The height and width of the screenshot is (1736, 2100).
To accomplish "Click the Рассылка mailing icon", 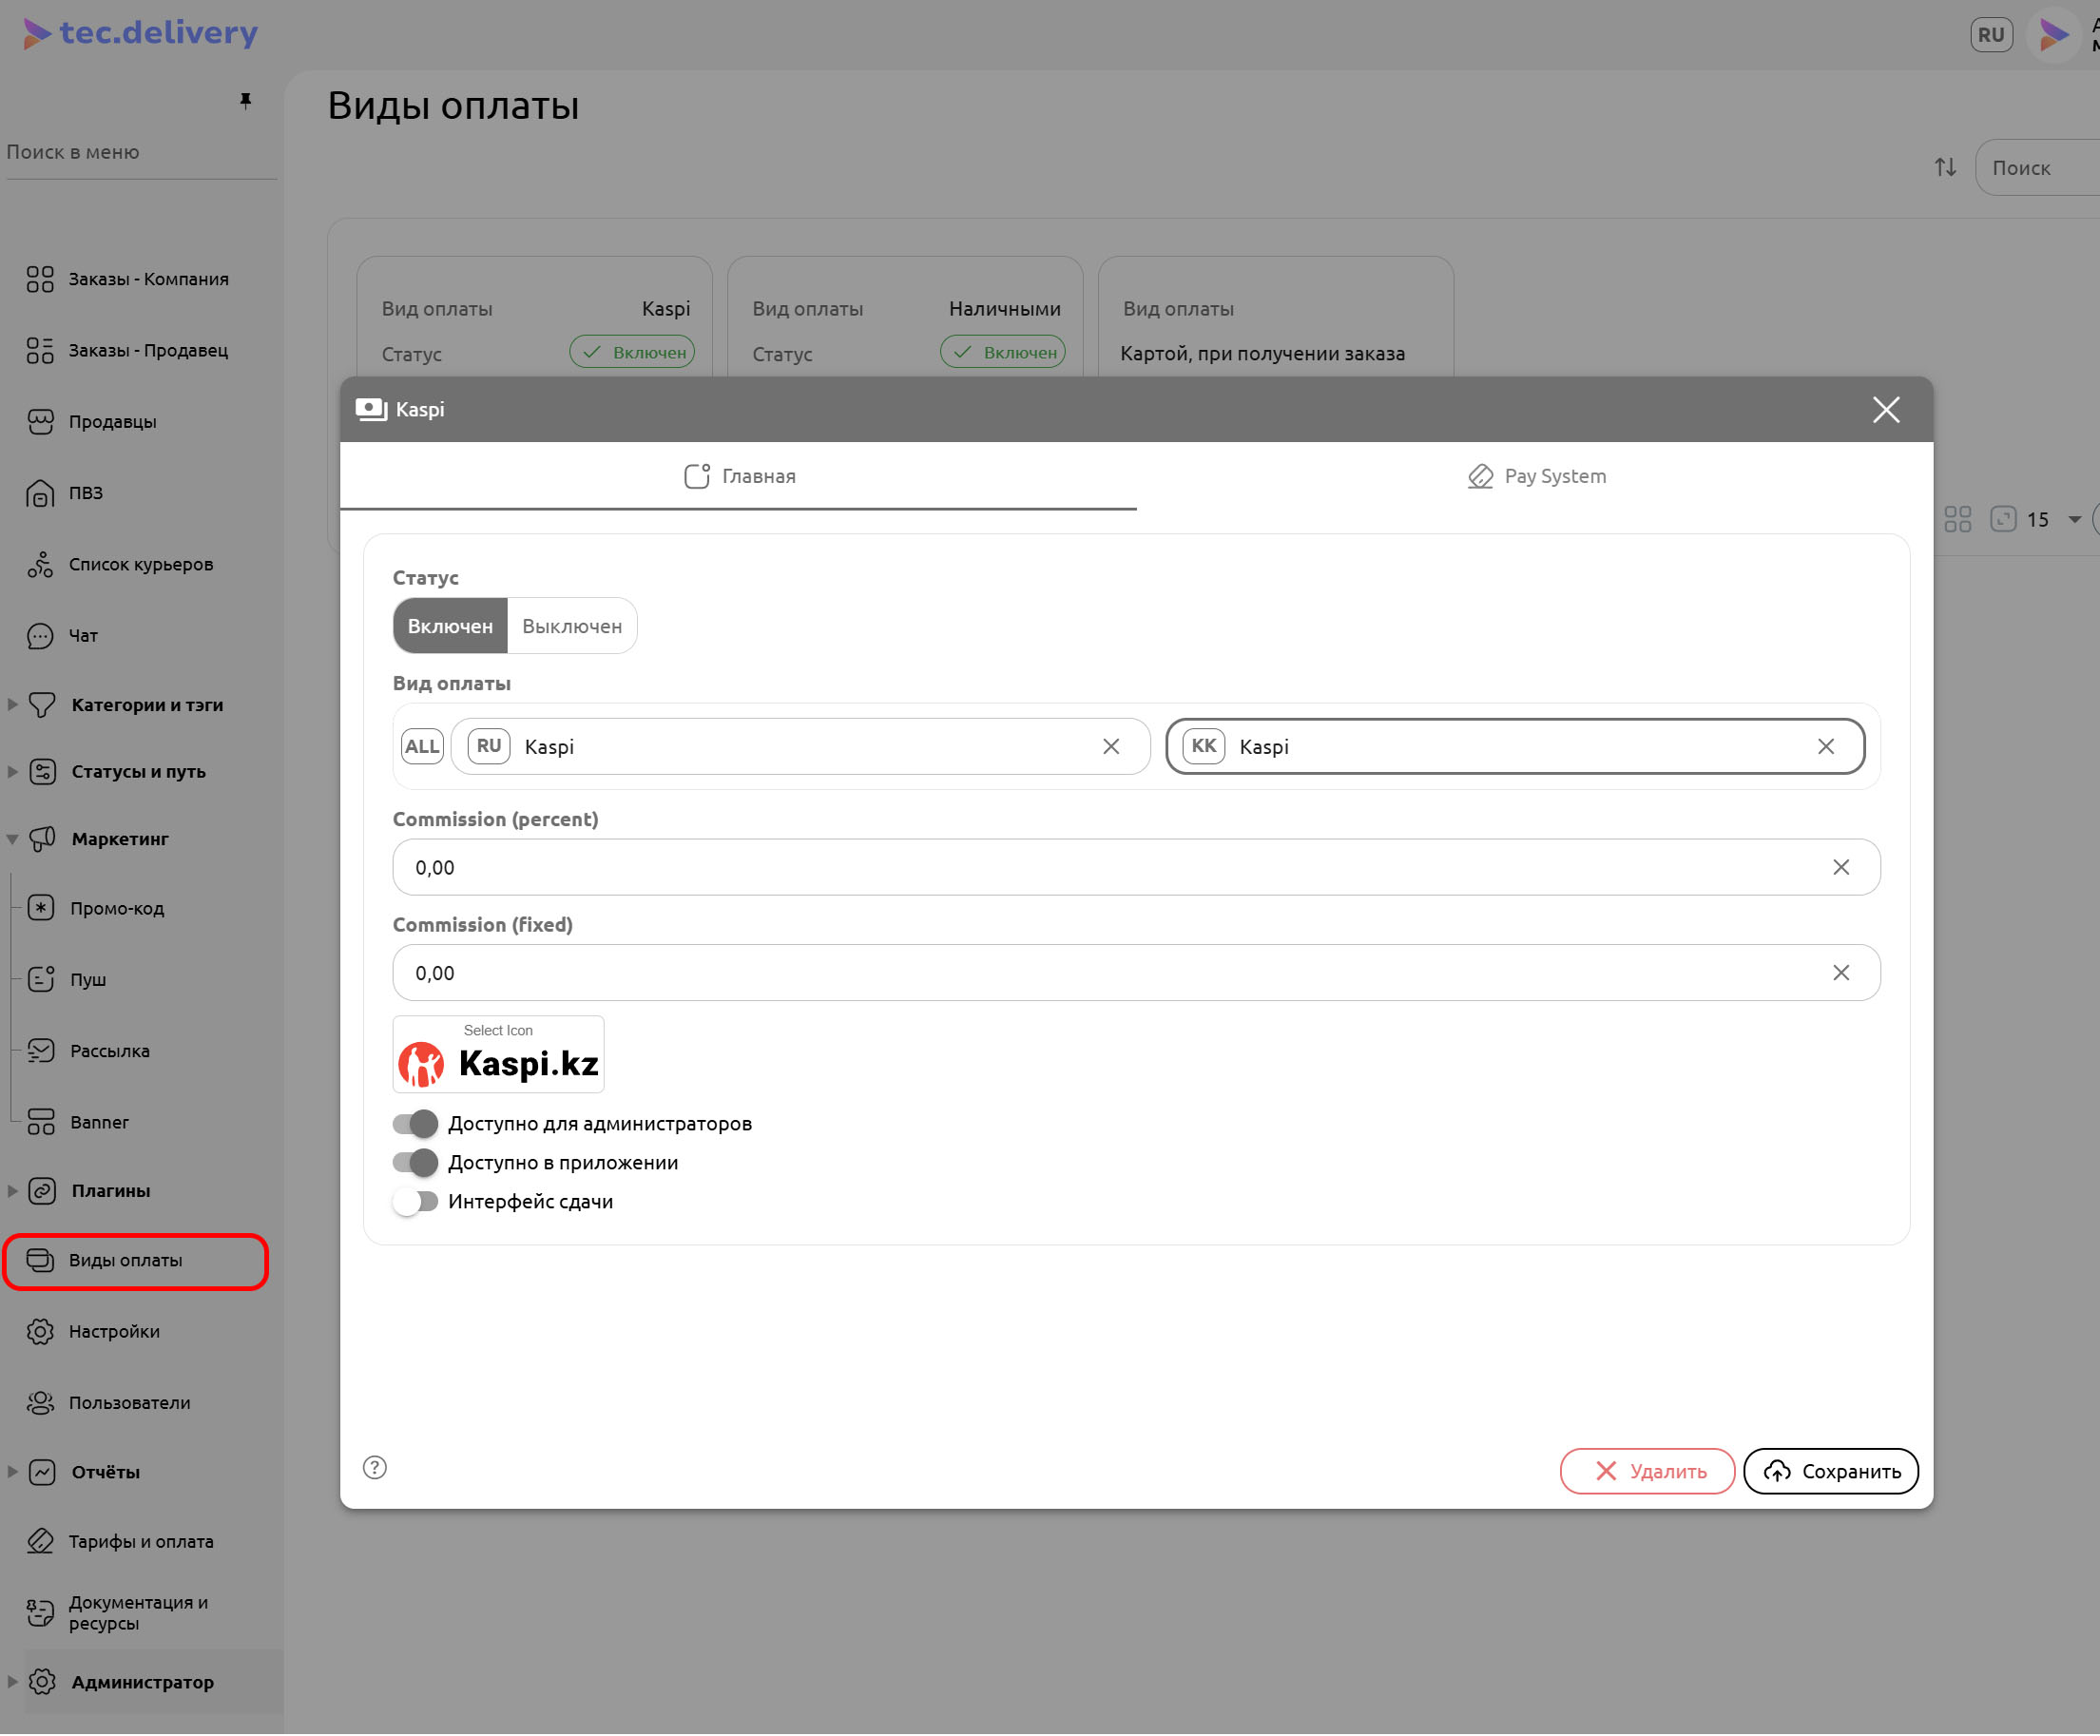I will tap(41, 1052).
